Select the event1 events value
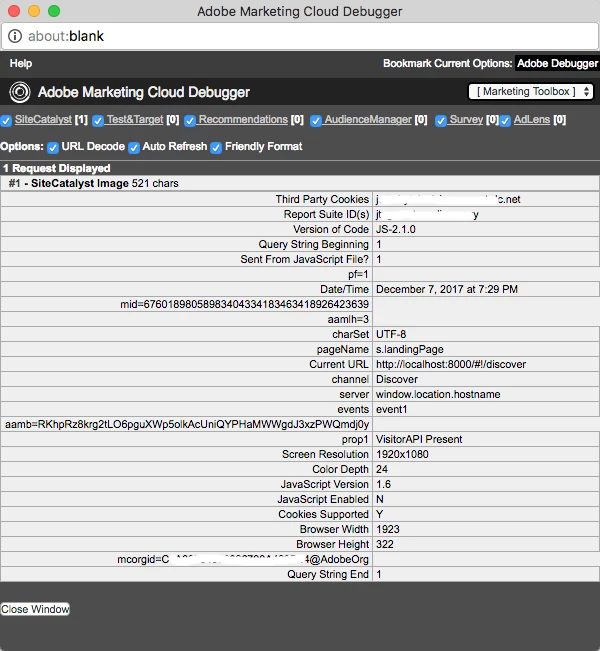 tap(392, 409)
